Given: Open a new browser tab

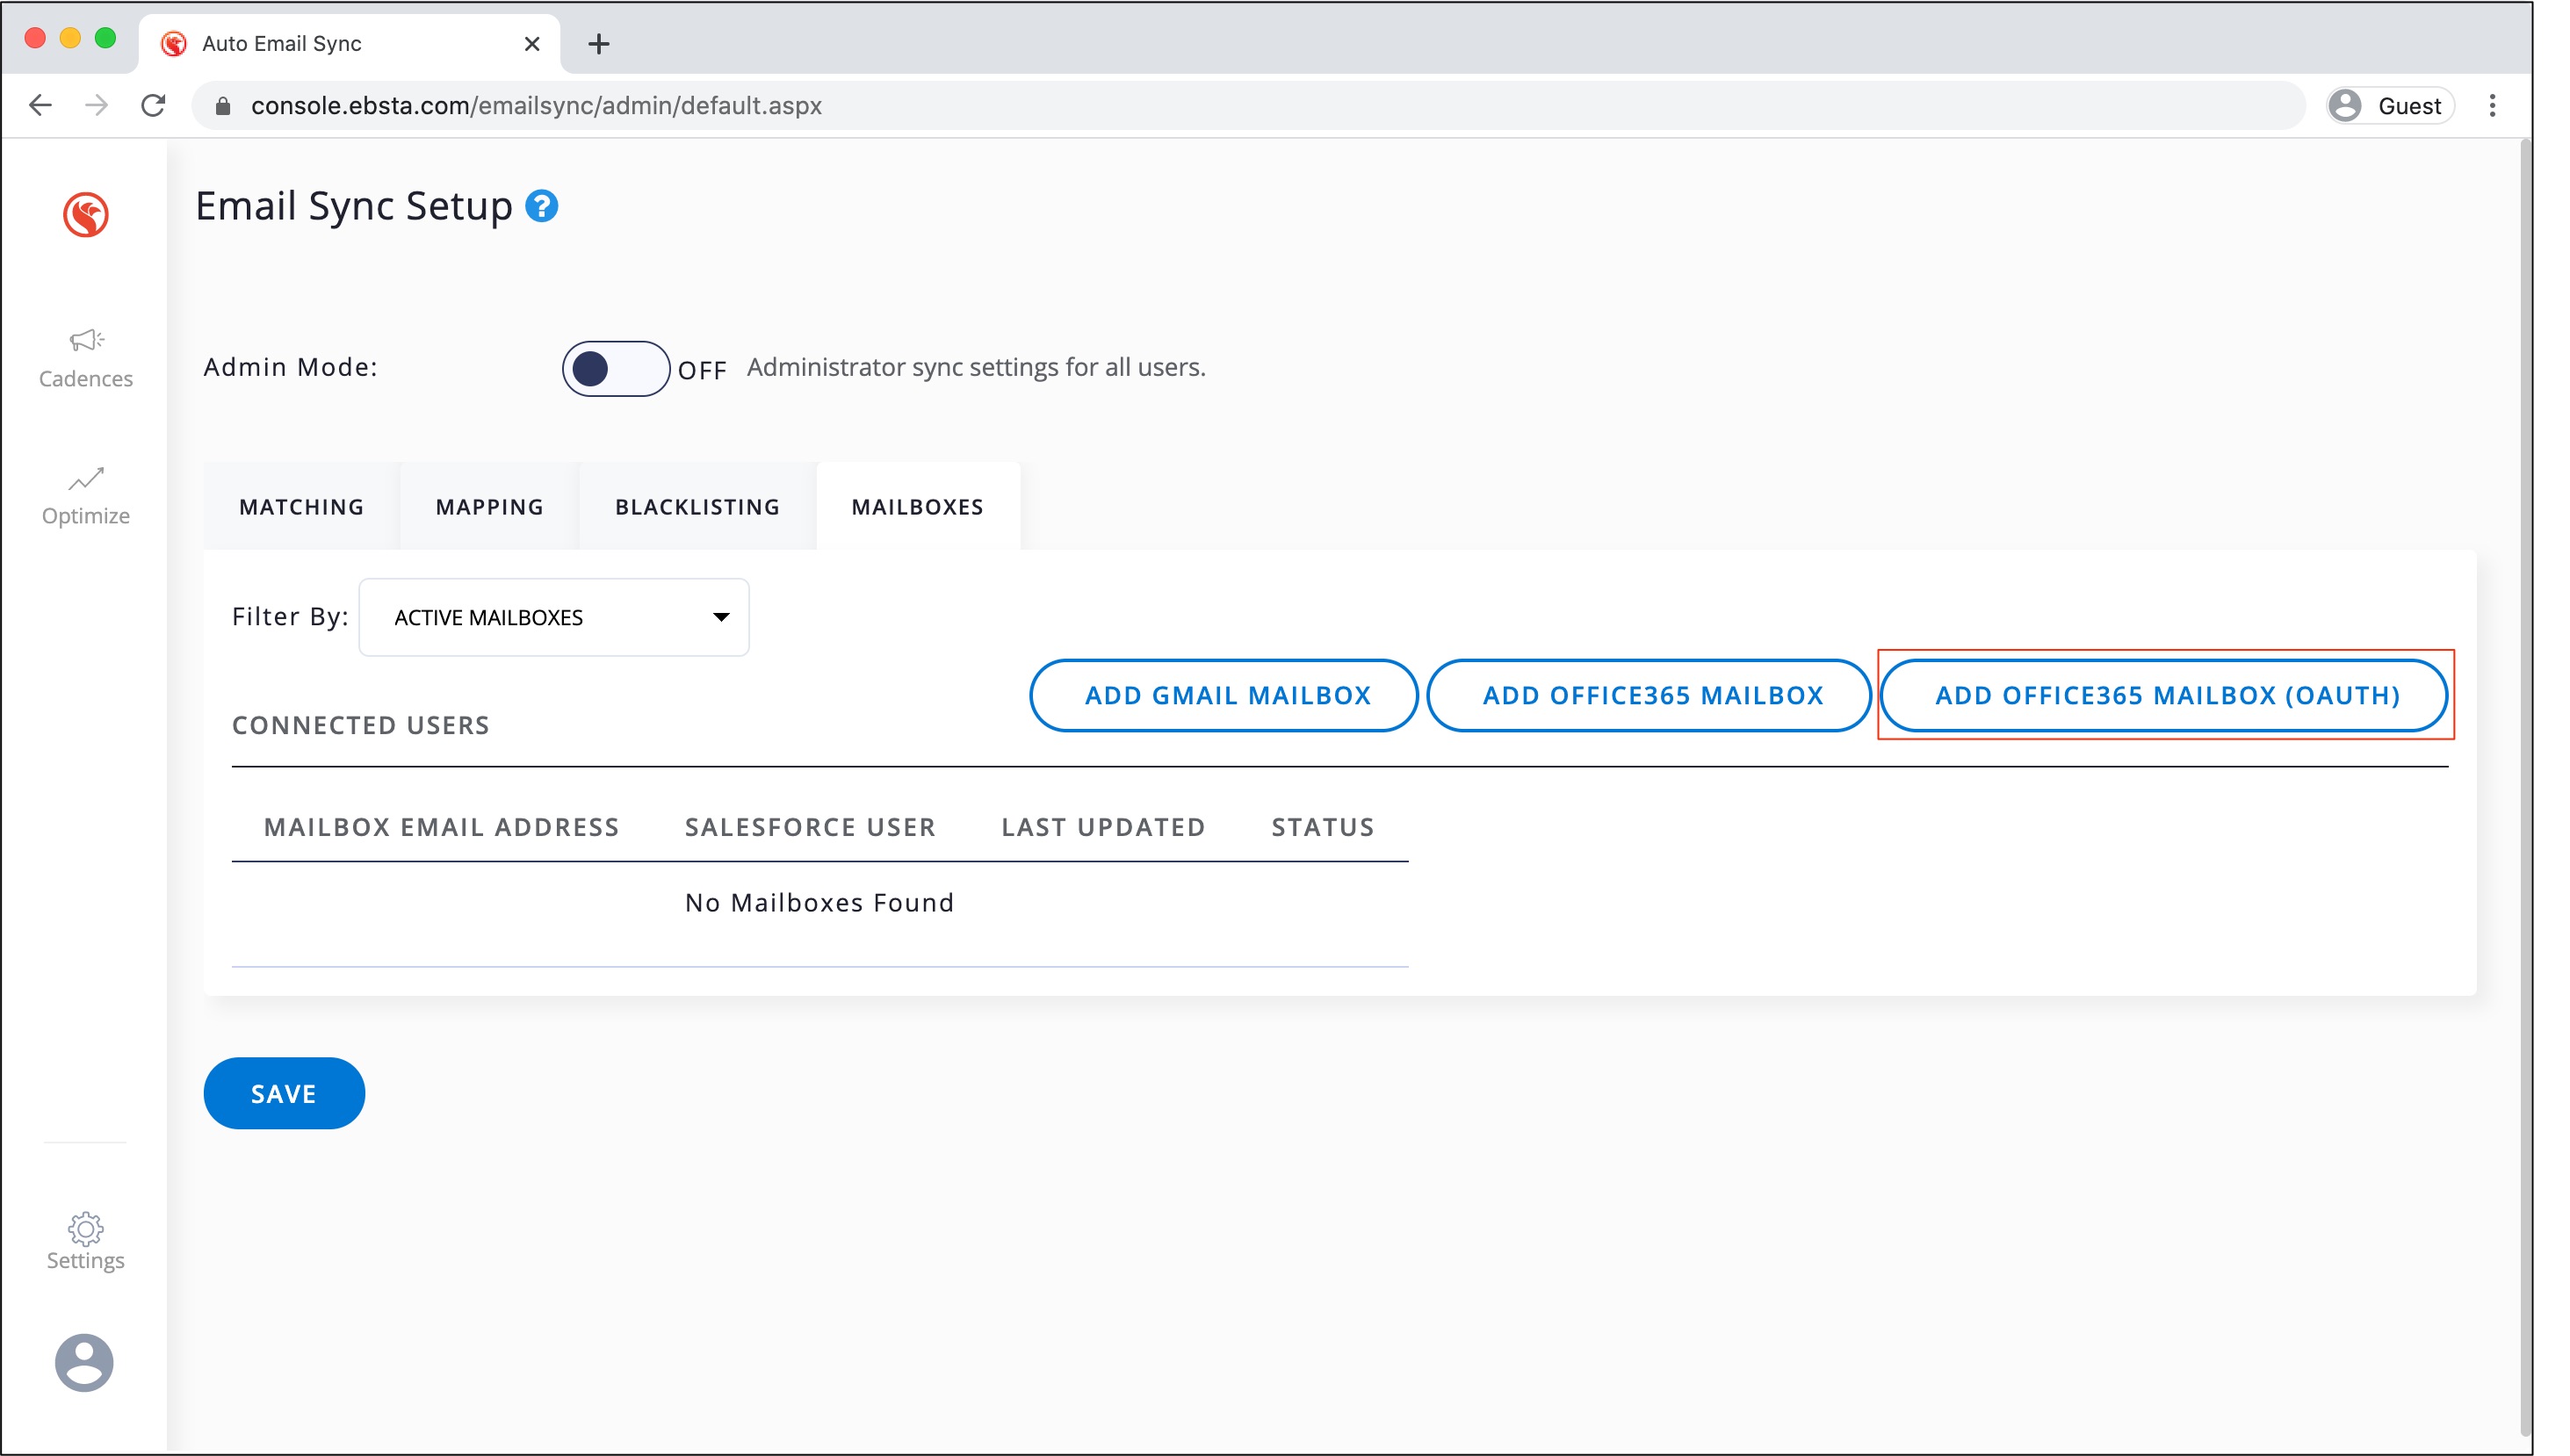Looking at the screenshot, I should (599, 44).
